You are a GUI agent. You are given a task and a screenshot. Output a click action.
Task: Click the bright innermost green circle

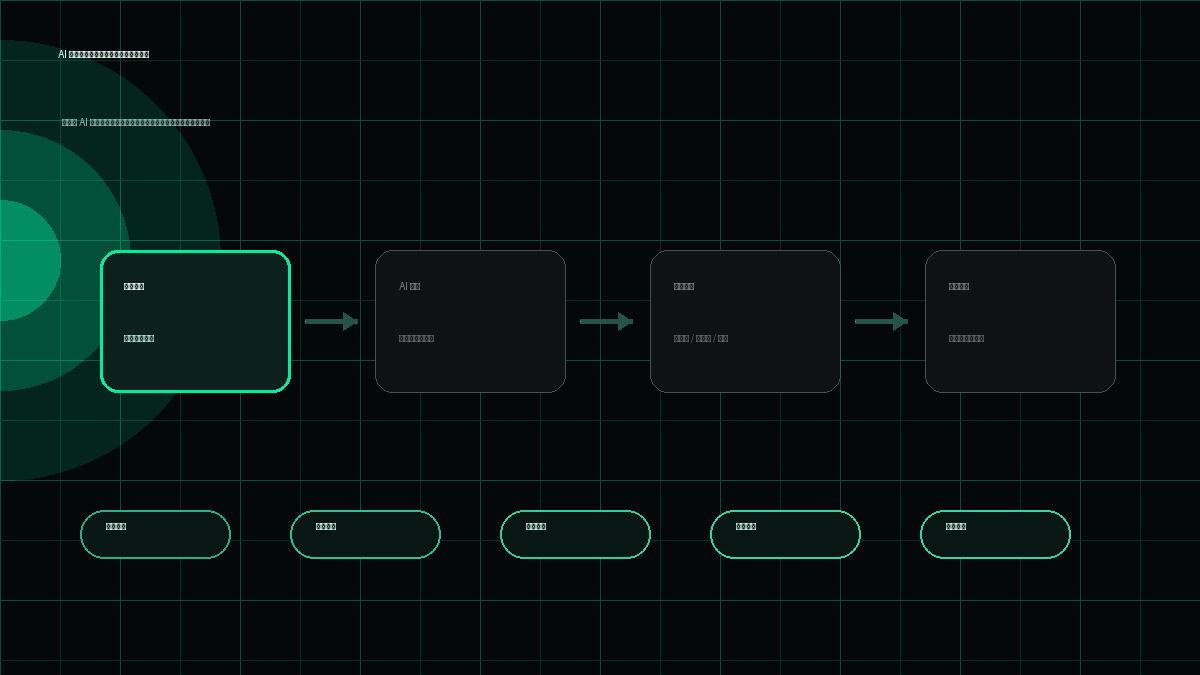coord(30,260)
